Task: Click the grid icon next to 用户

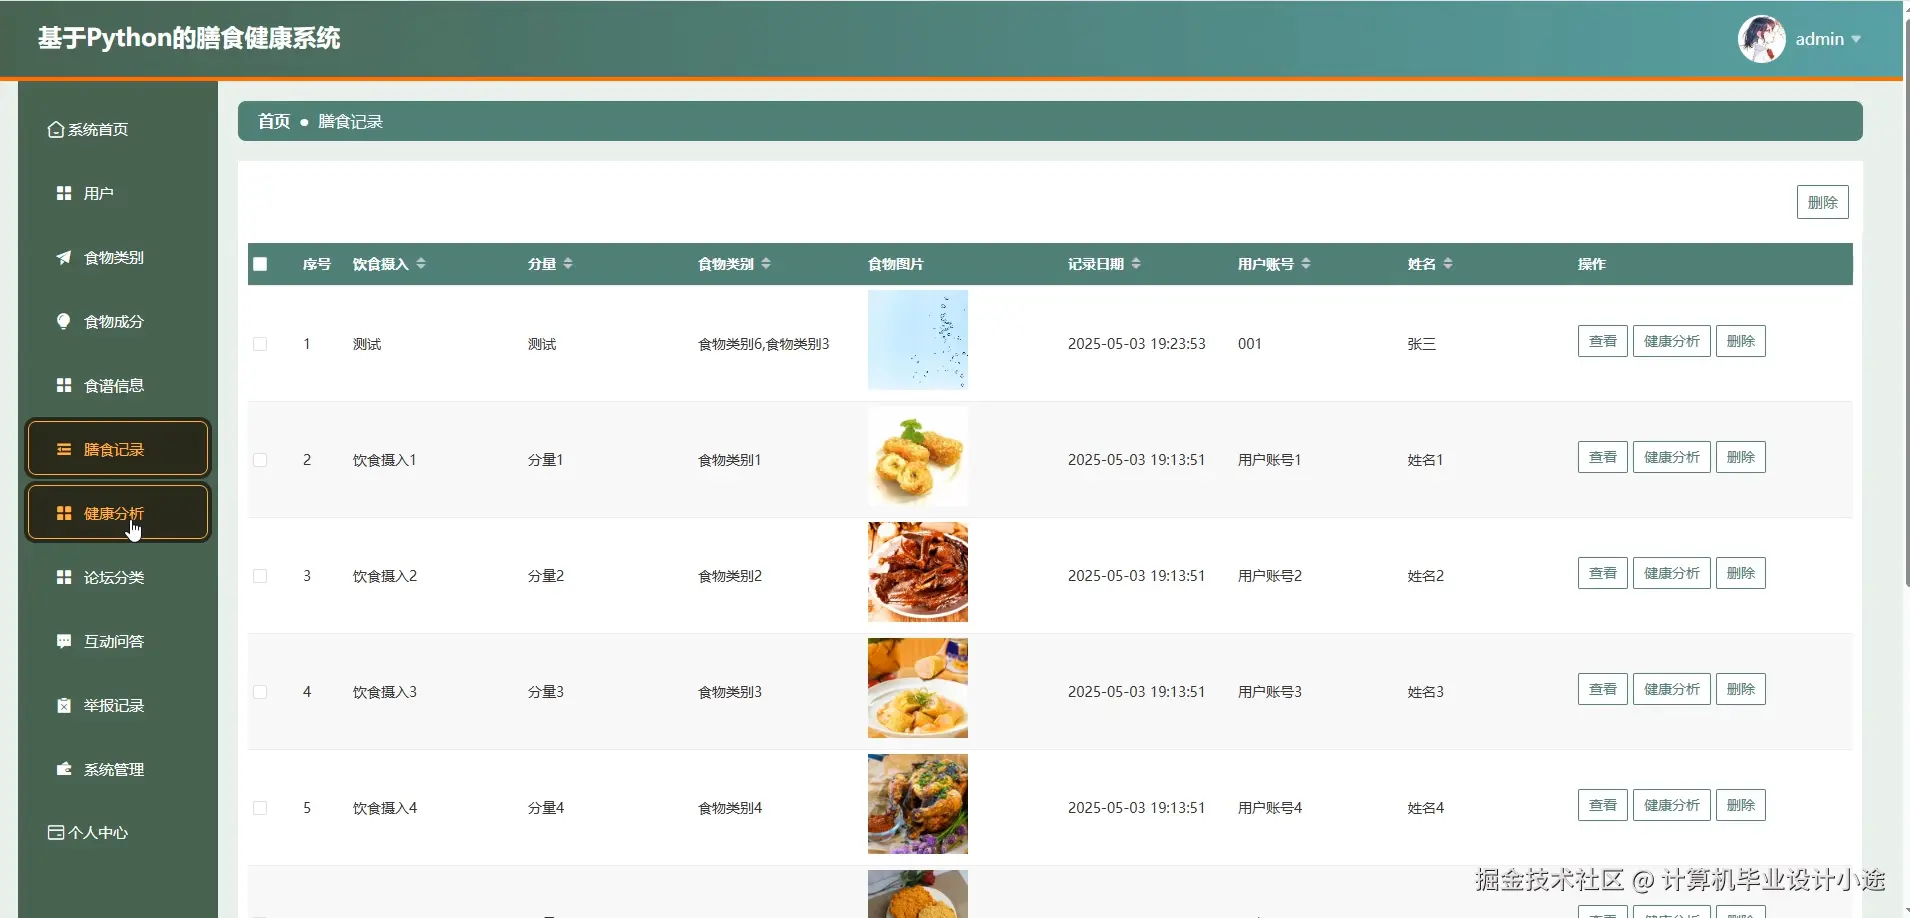Action: coord(64,193)
